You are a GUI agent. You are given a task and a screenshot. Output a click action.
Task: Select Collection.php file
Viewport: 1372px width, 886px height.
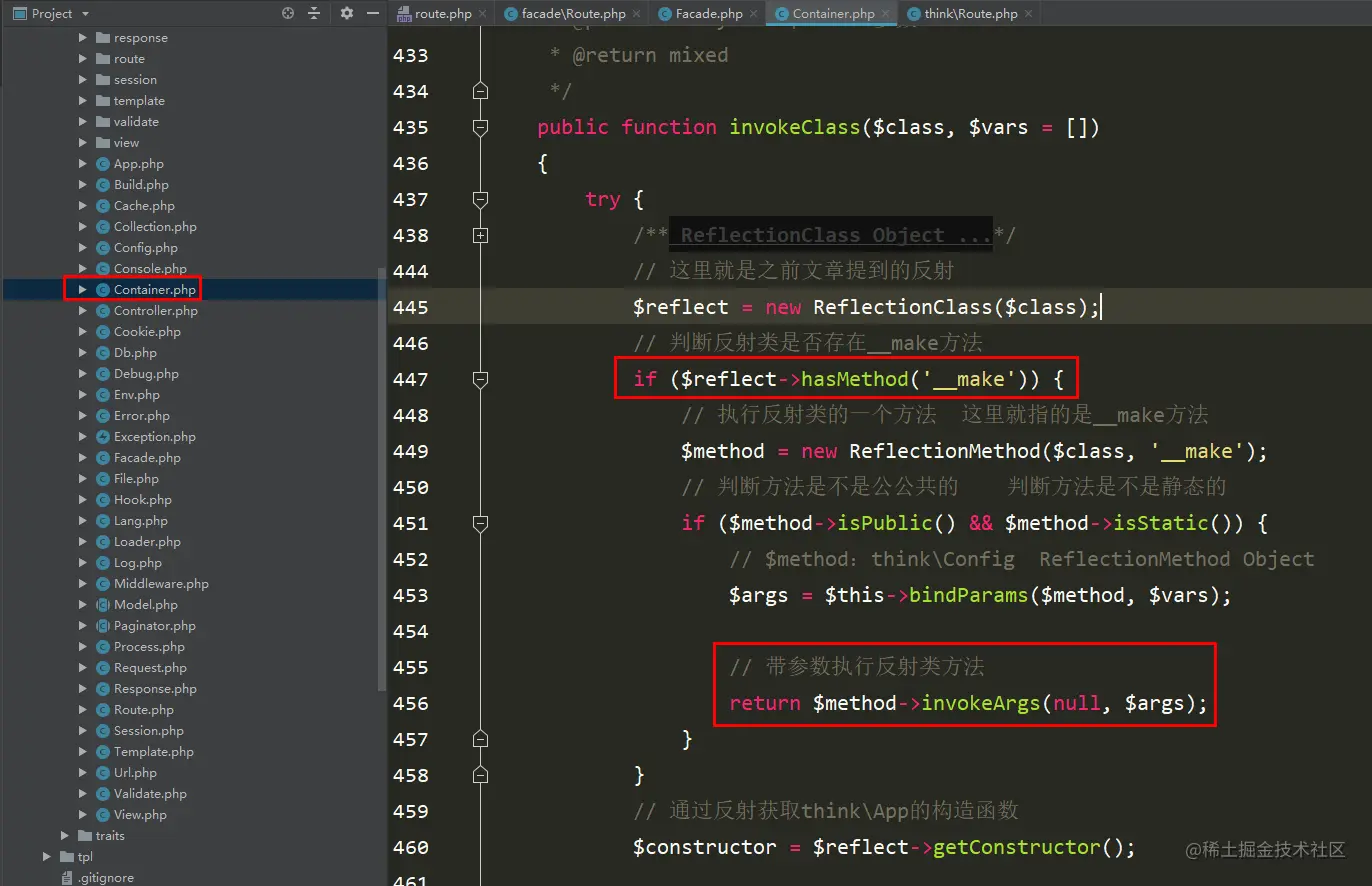tap(155, 227)
